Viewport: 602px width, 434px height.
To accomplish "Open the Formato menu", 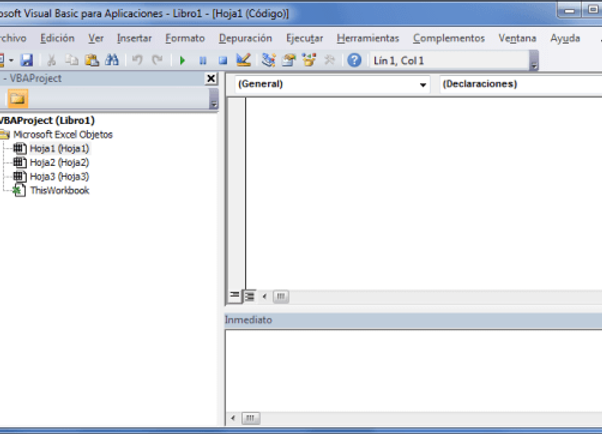I will tap(185, 38).
